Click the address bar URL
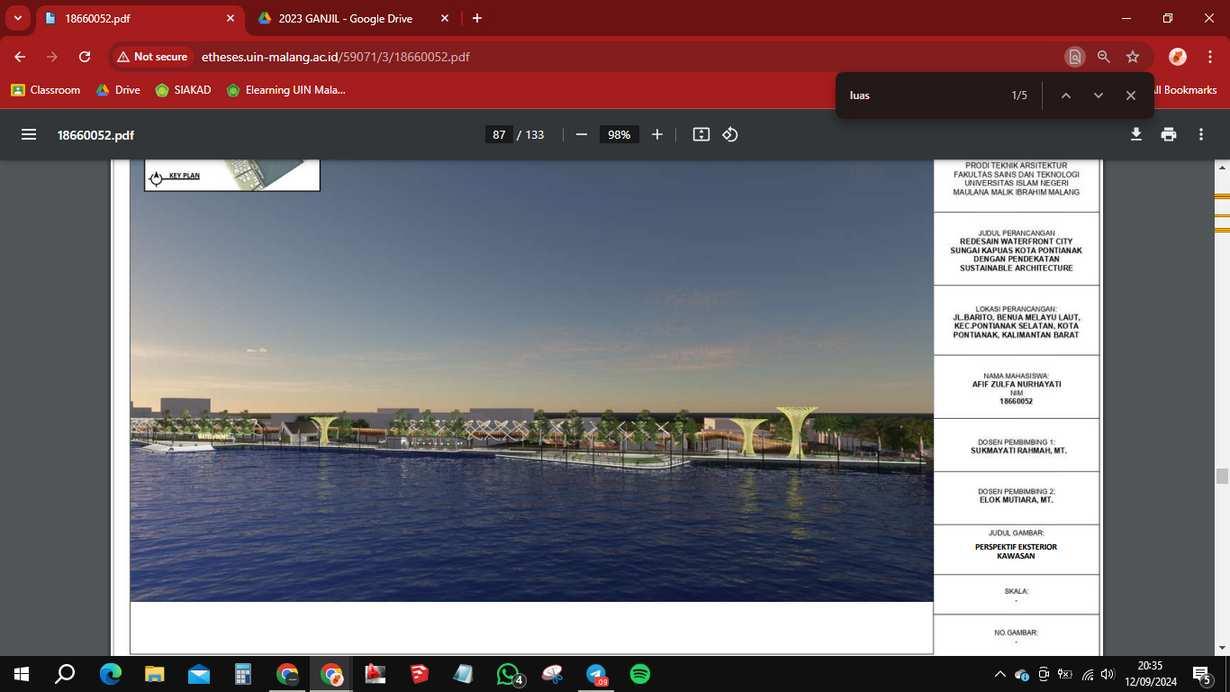The height and width of the screenshot is (692, 1230). 336,57
